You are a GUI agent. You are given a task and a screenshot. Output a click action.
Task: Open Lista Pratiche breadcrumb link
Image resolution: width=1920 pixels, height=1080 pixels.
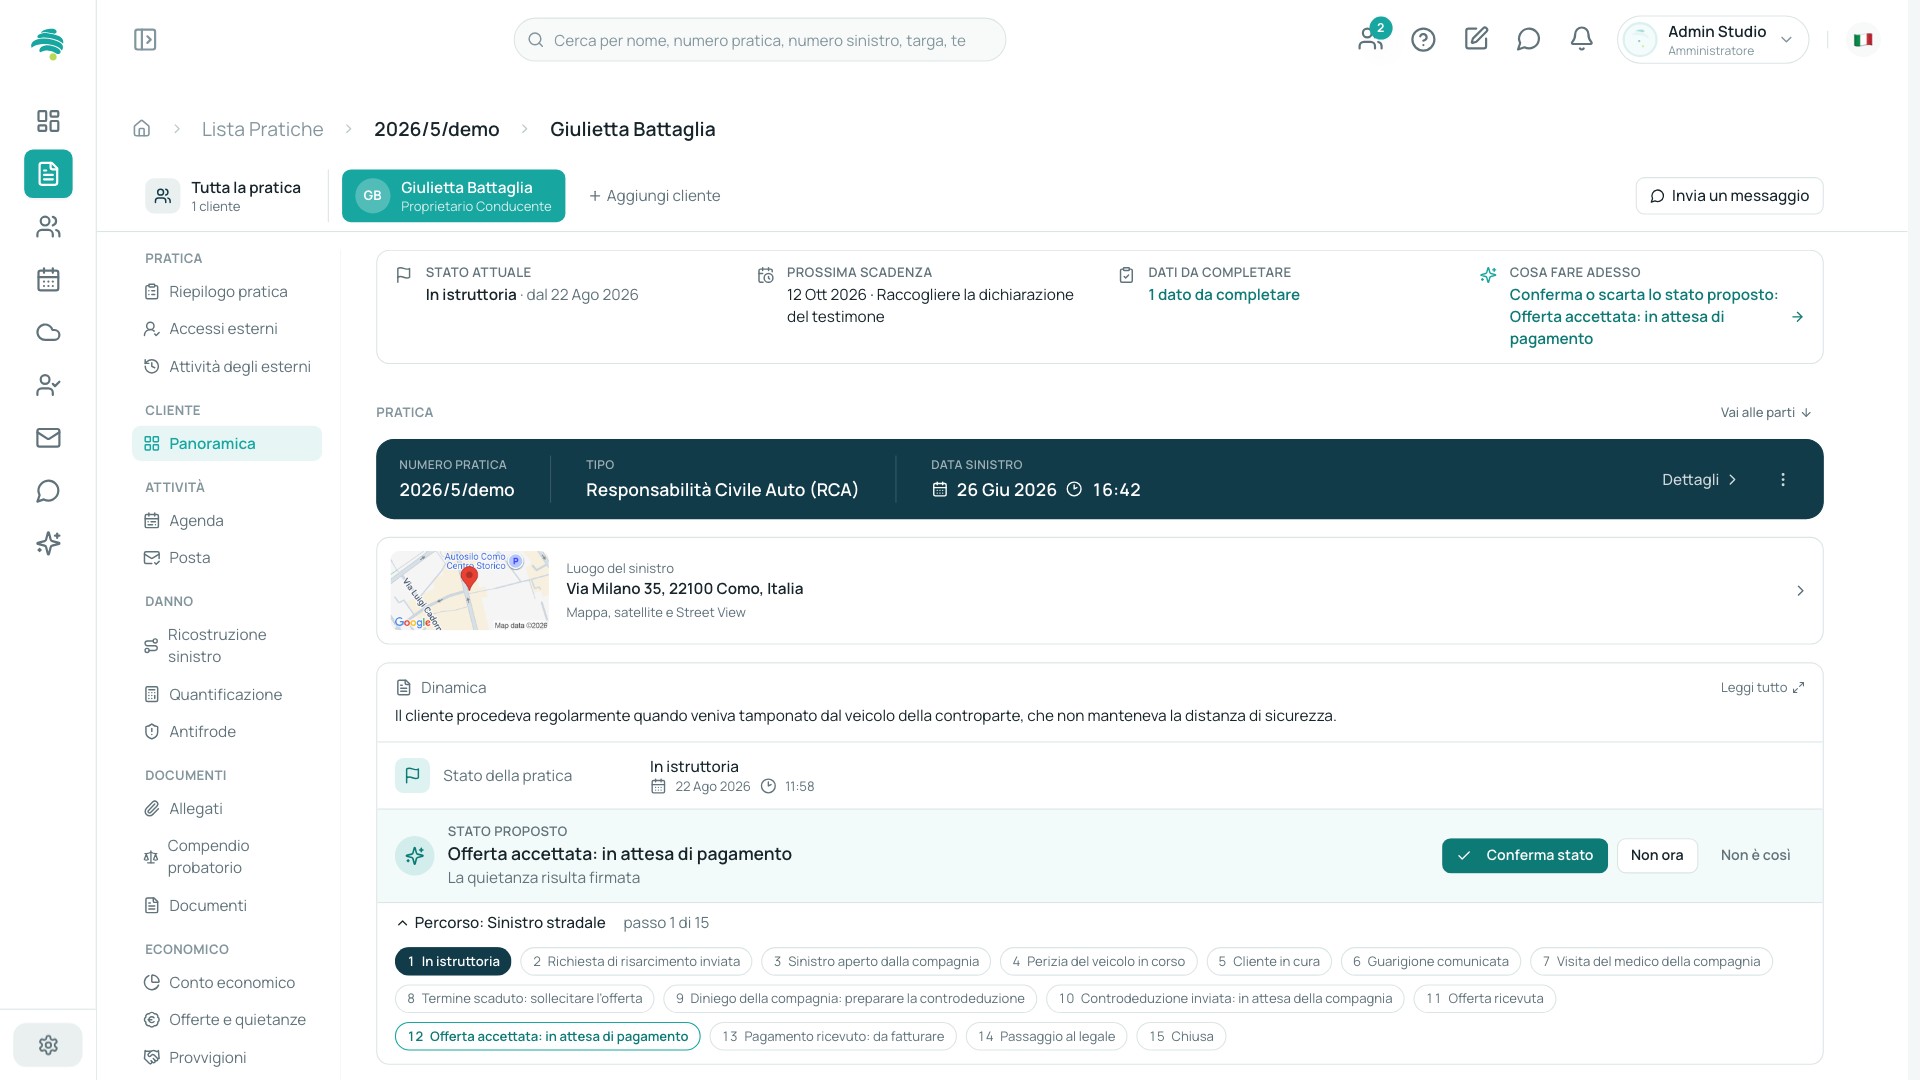[x=262, y=129]
